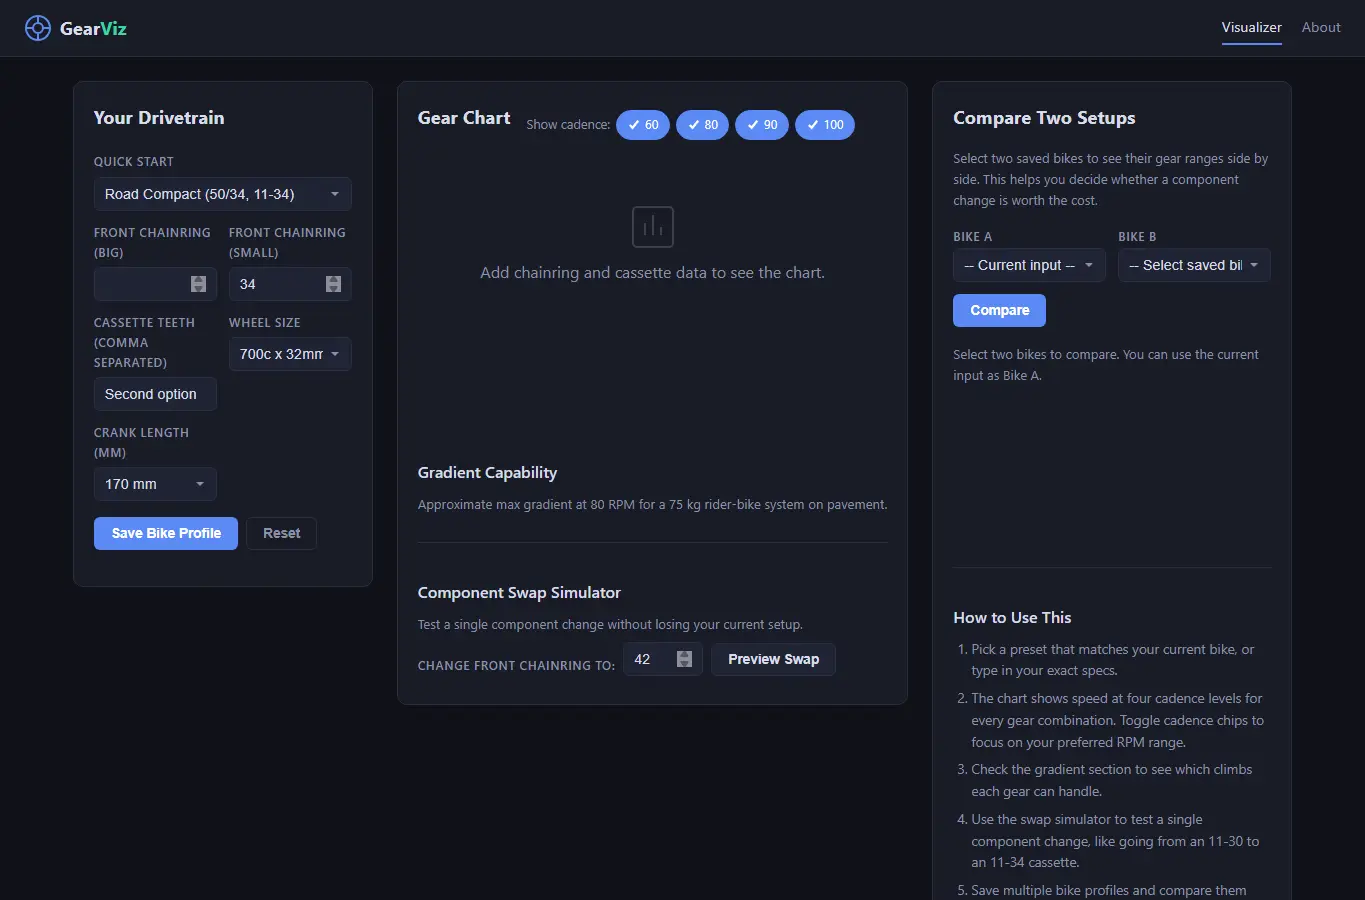Click the small chainring stepper arrows
The image size is (1365, 900).
tap(333, 284)
